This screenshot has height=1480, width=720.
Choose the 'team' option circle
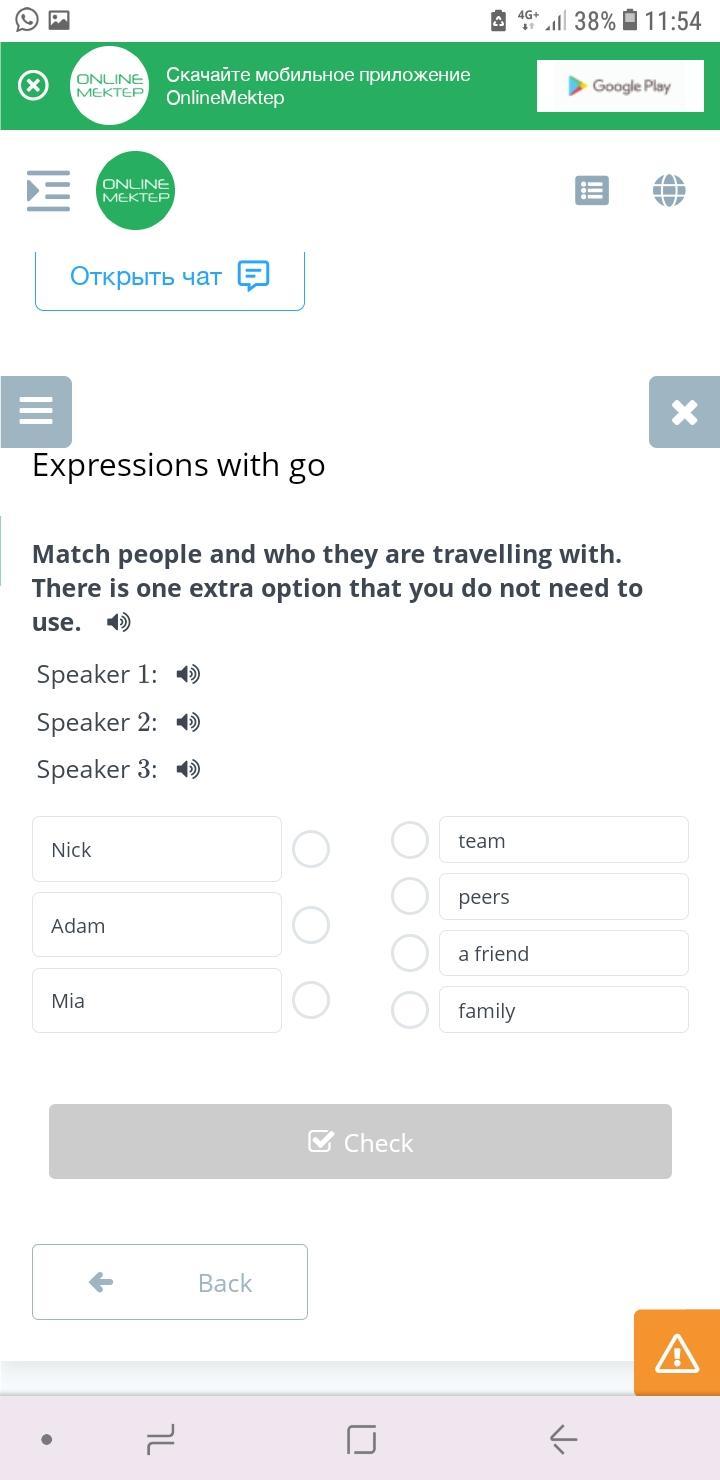[410, 840]
